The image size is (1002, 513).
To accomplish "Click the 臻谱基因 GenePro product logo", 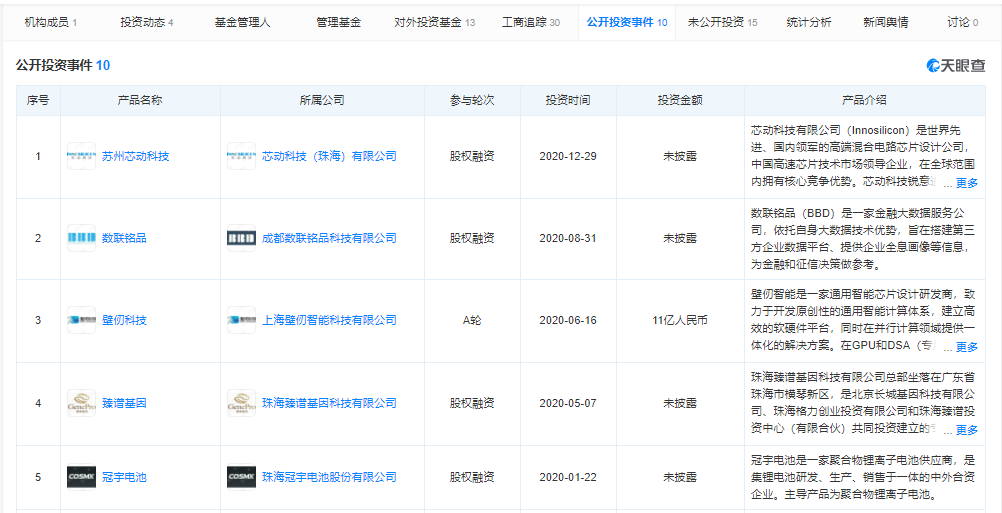I will coord(81,403).
